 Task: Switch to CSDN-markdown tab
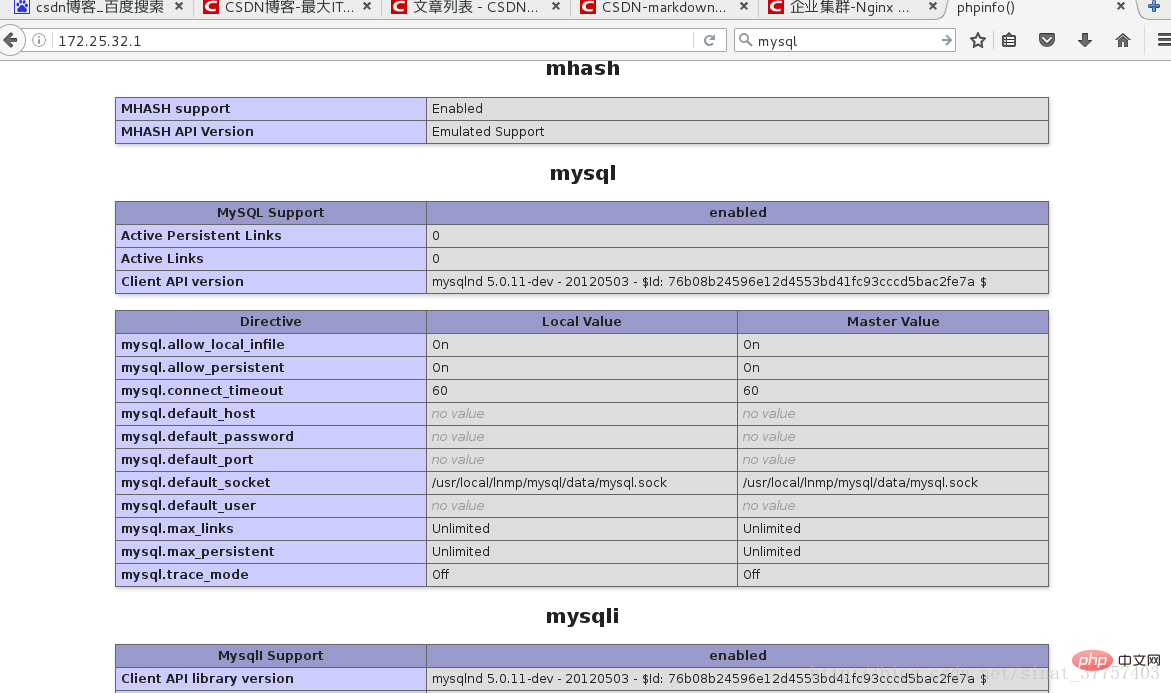pyautogui.click(x=665, y=7)
